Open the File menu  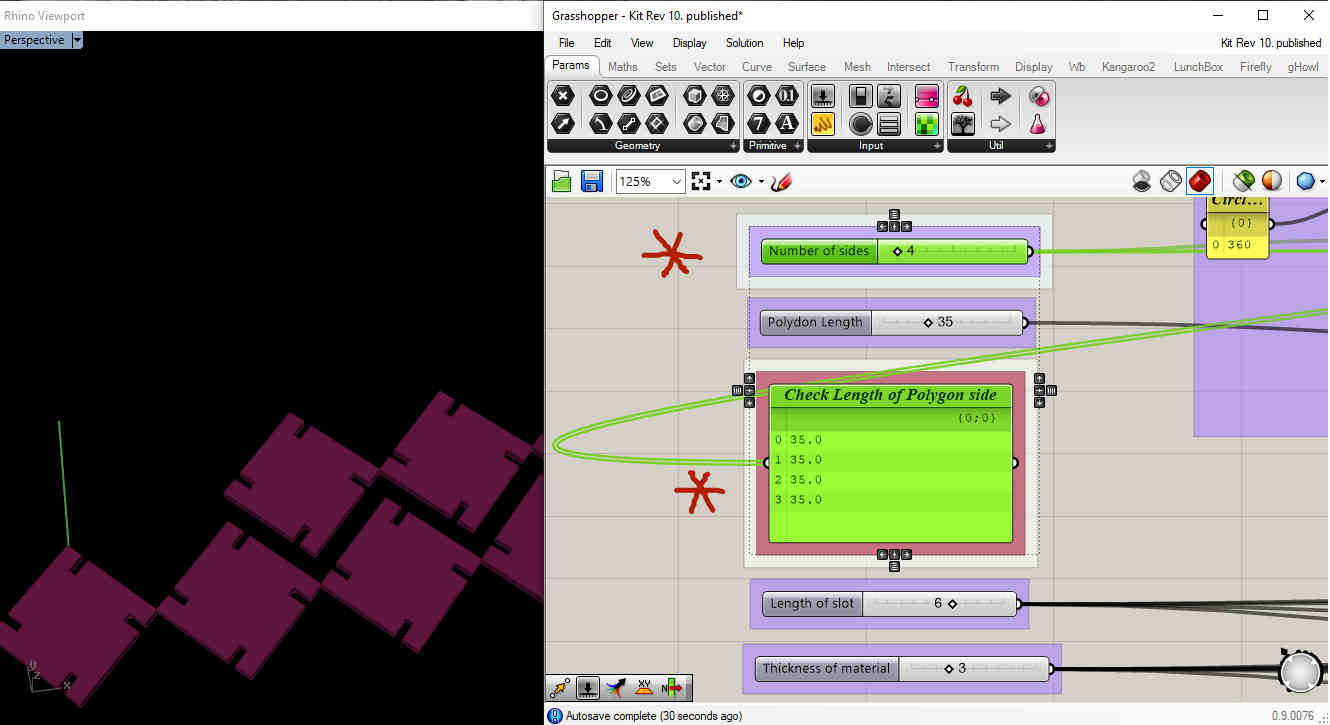[x=566, y=43]
